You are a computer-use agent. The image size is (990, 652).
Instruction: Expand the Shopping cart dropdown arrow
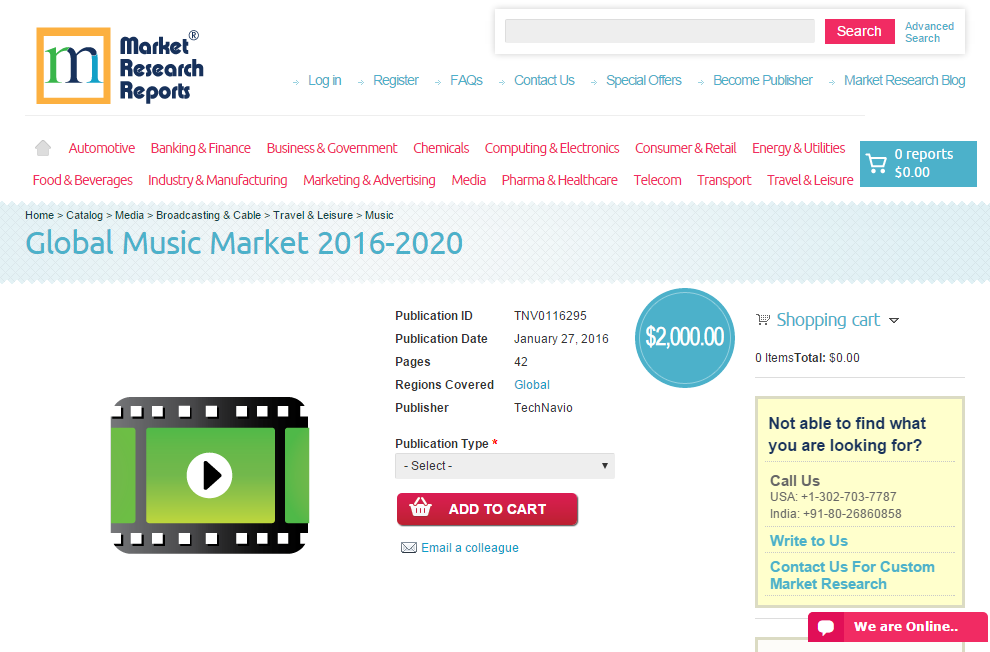pos(894,321)
